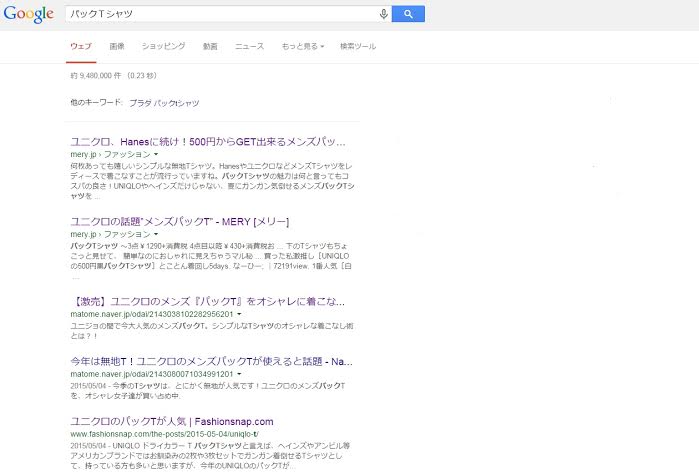Expand the もっと見る dropdown menu
This screenshot has height=475, width=699.
tap(303, 46)
